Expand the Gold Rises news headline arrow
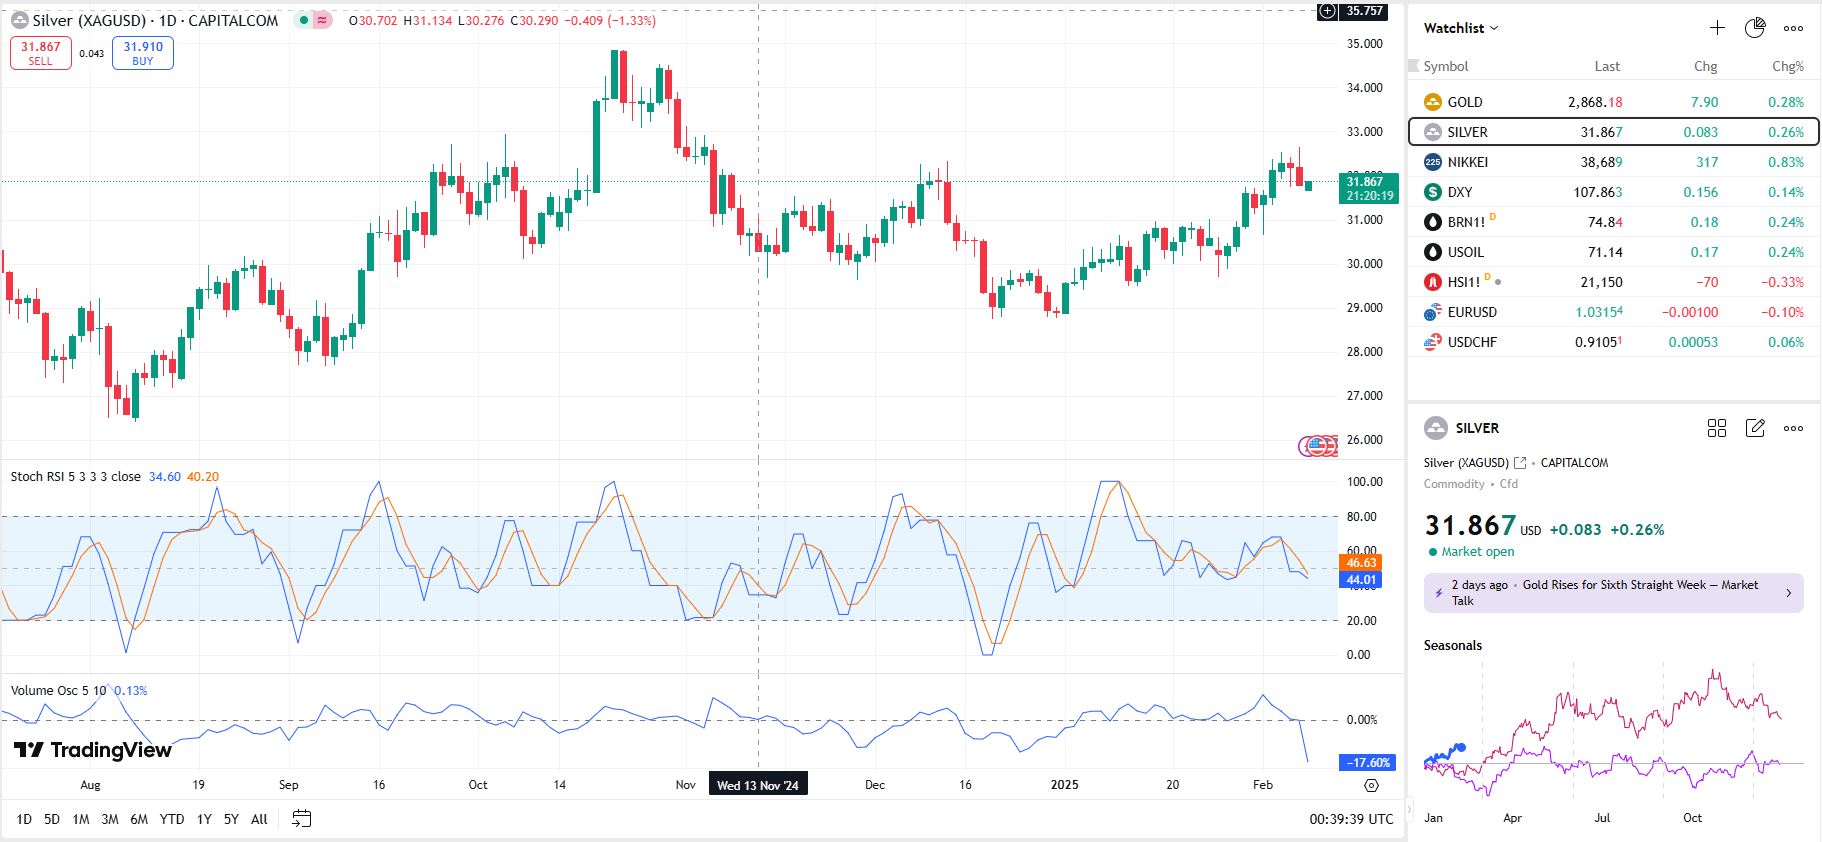This screenshot has width=1822, height=842. pos(1789,593)
